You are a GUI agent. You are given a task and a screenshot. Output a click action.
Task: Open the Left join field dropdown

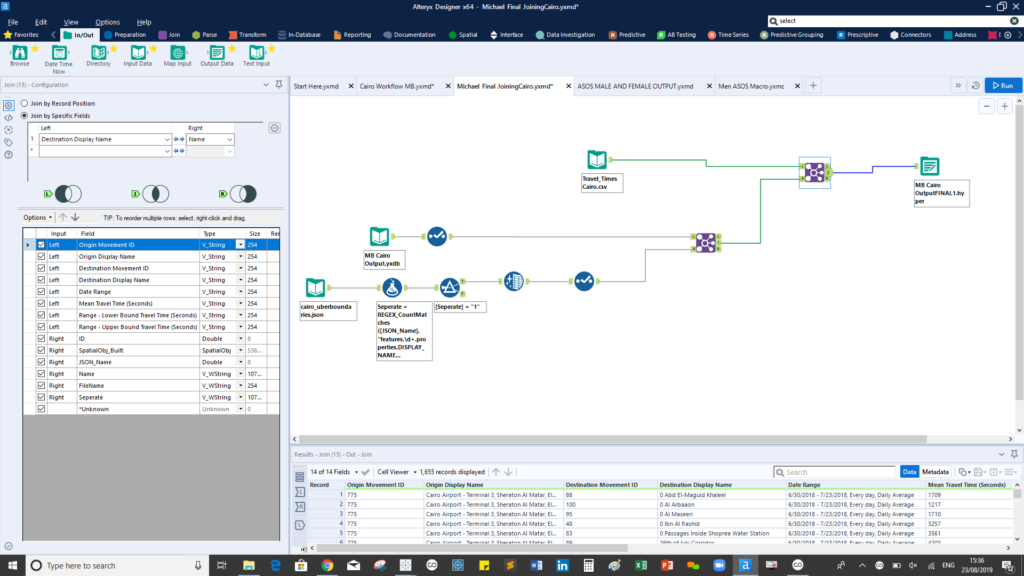pyautogui.click(x=166, y=140)
